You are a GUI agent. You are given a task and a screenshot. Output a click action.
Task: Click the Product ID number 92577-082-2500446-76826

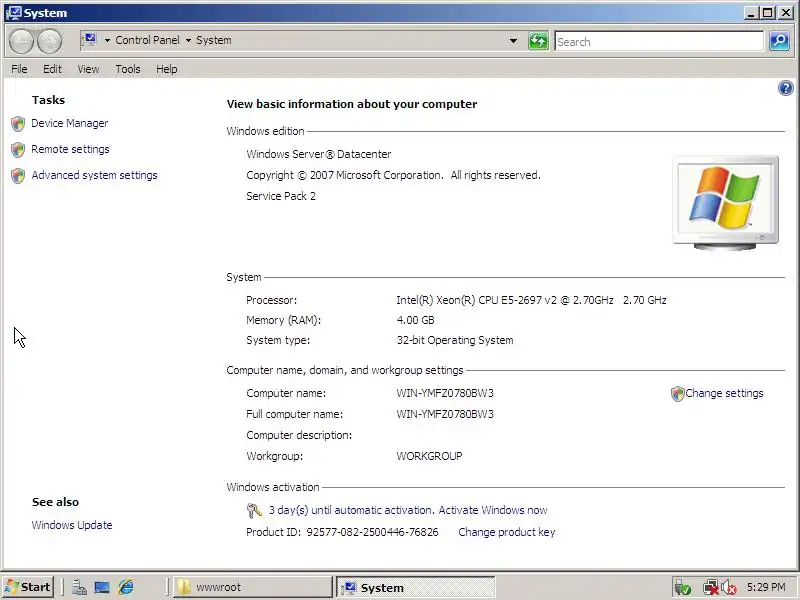372,532
